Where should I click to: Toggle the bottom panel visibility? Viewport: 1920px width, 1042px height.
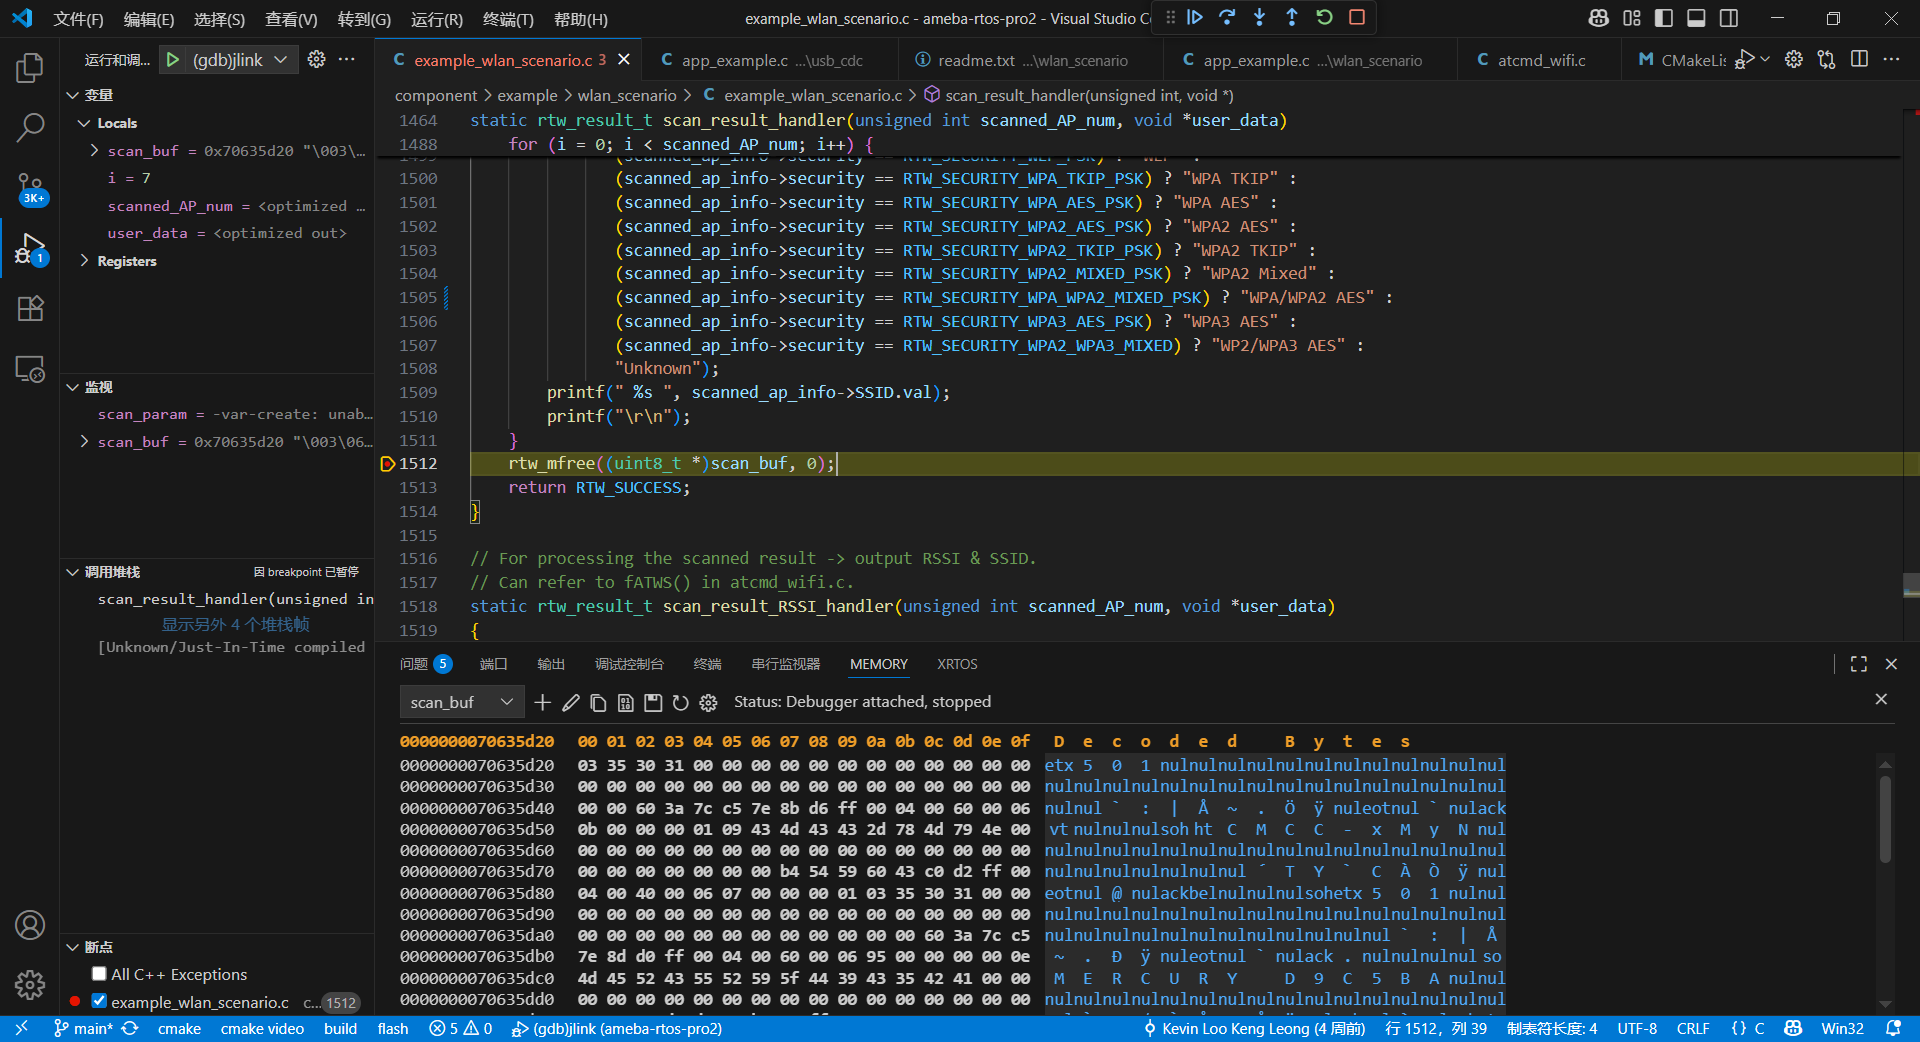[1696, 18]
